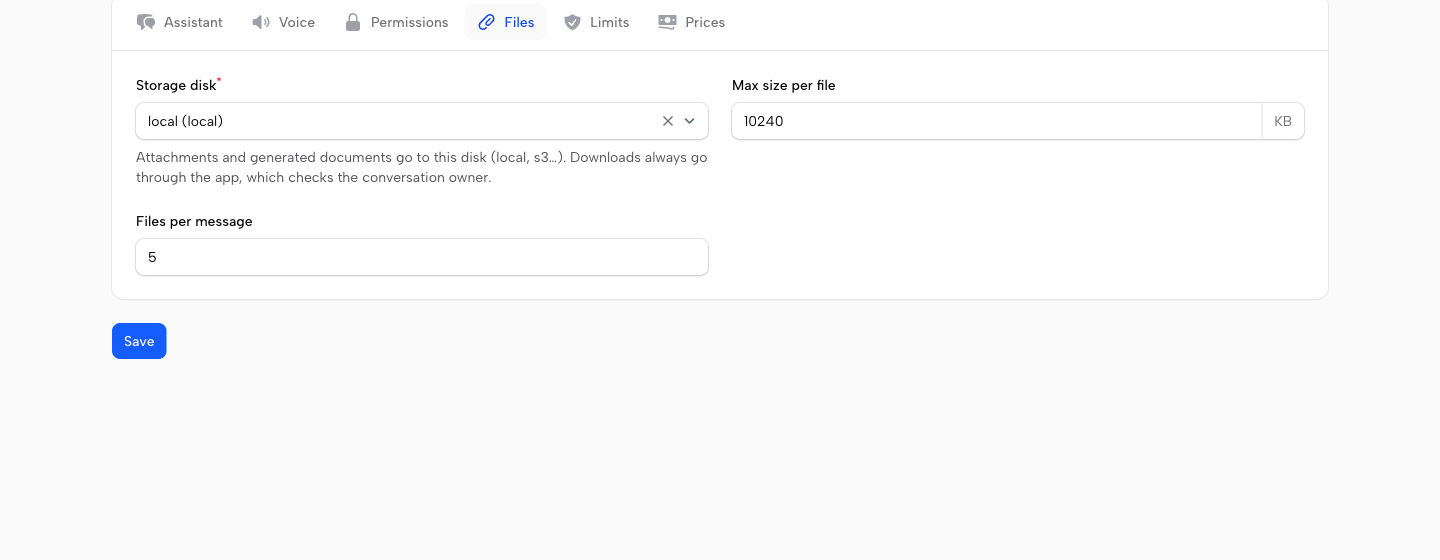Switch to the Voice tab
1440x560 pixels.
(x=284, y=22)
